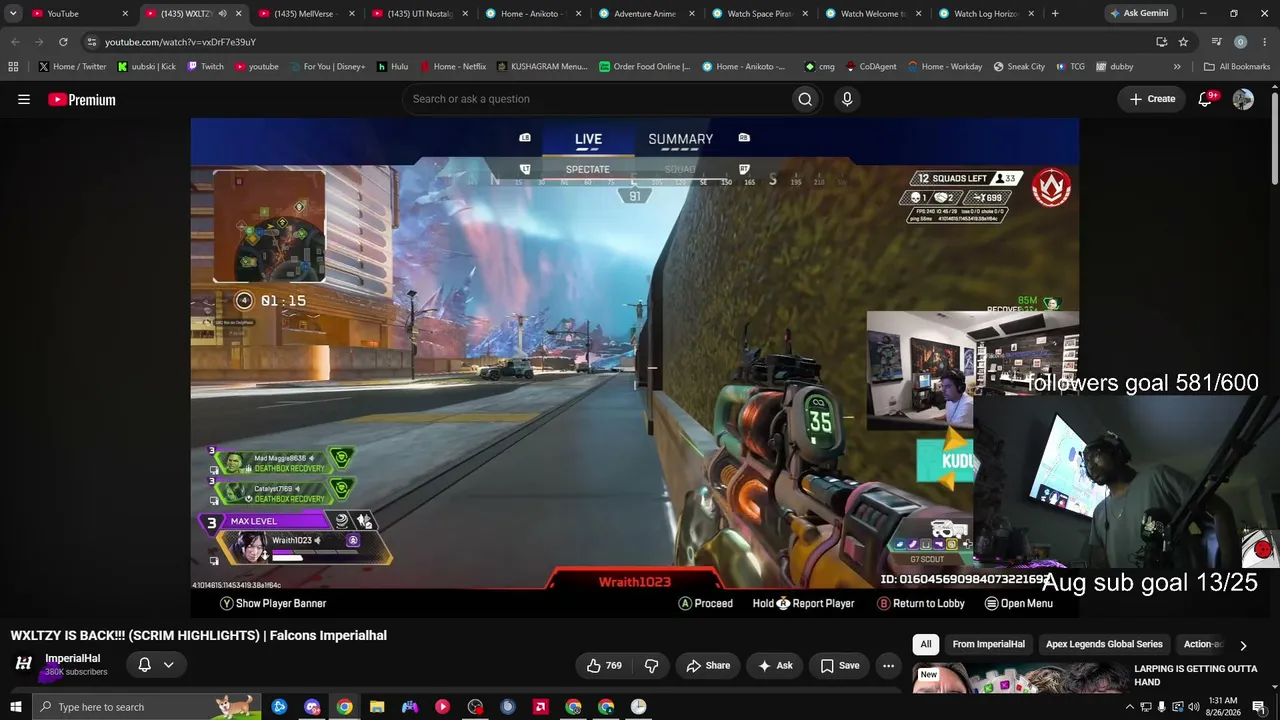1280x720 pixels.
Task: Select 'Apex Legends Global Series' chip
Action: 1104,645
